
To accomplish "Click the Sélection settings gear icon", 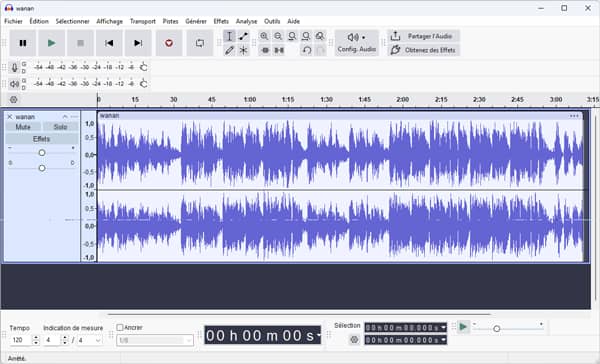I will (x=354, y=340).
